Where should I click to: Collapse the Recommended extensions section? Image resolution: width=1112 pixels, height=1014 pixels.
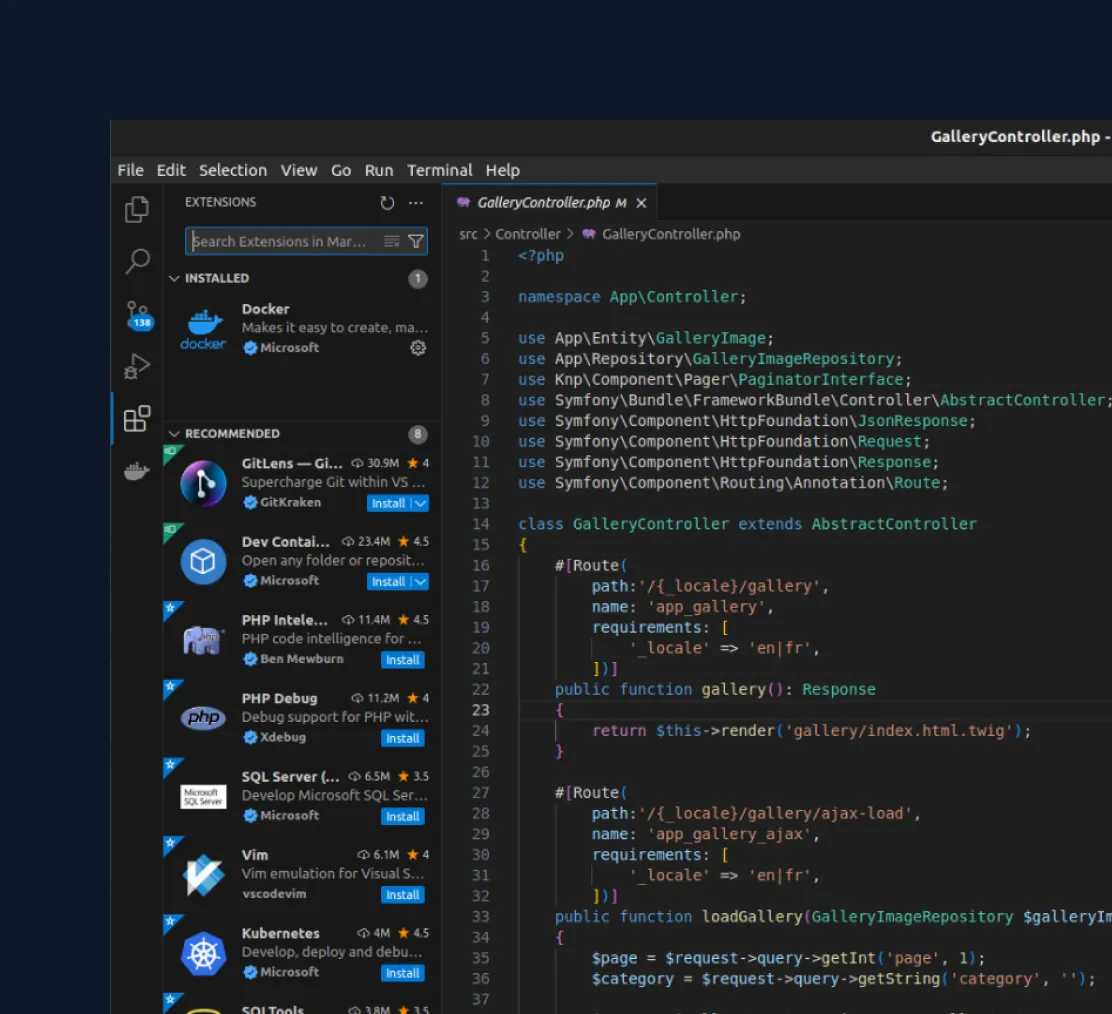click(175, 434)
